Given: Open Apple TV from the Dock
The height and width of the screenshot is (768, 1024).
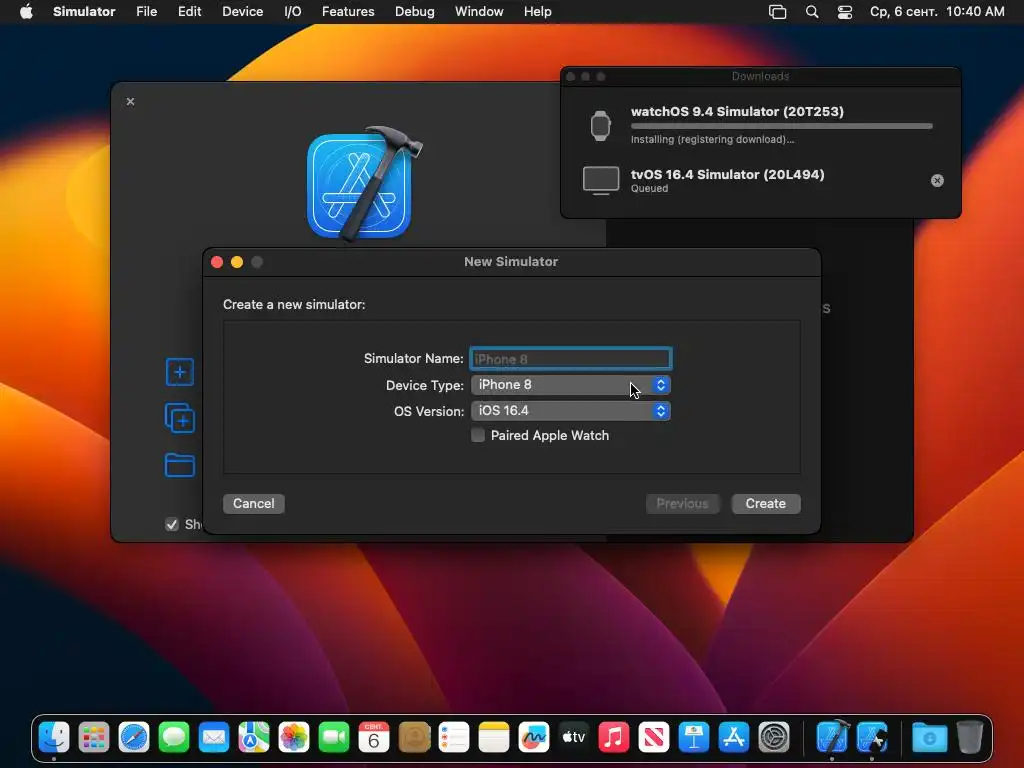Looking at the screenshot, I should pyautogui.click(x=574, y=738).
